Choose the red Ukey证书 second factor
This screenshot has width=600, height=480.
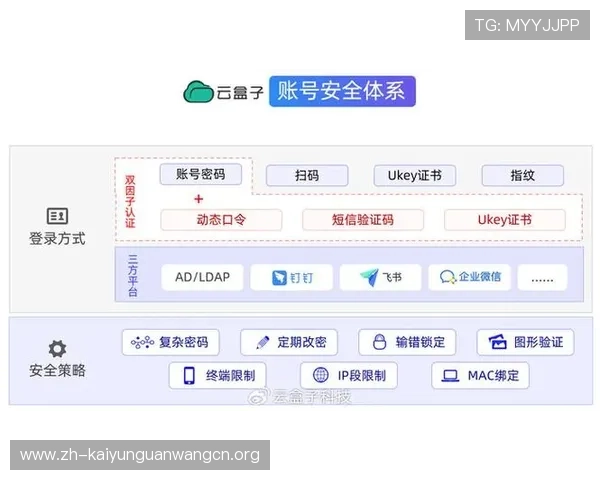(505, 220)
